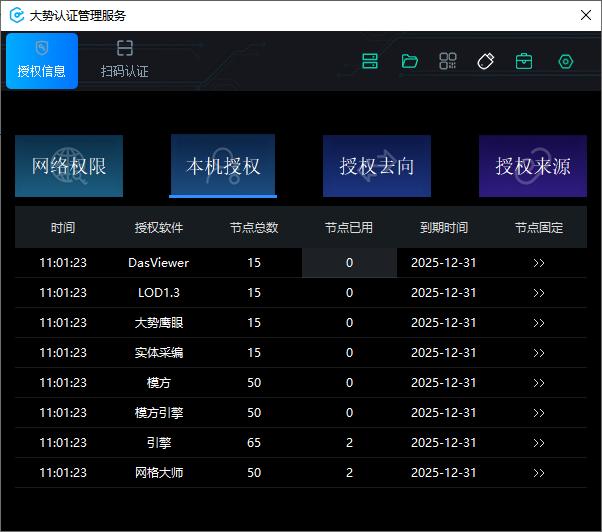Click the 授权软件 column header

(159, 228)
